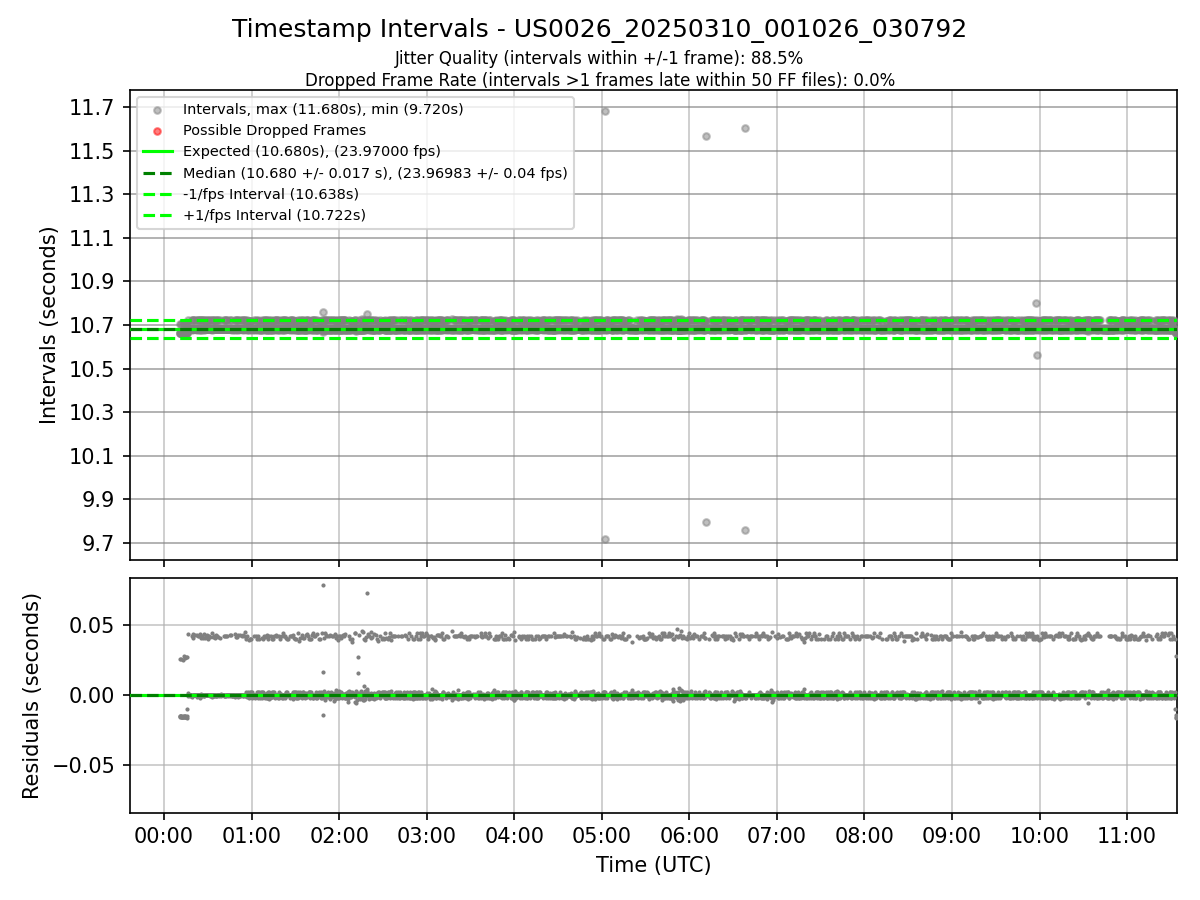Click the solid green line sample beside "Expected"
The height and width of the screenshot is (900, 1200).
157,152
